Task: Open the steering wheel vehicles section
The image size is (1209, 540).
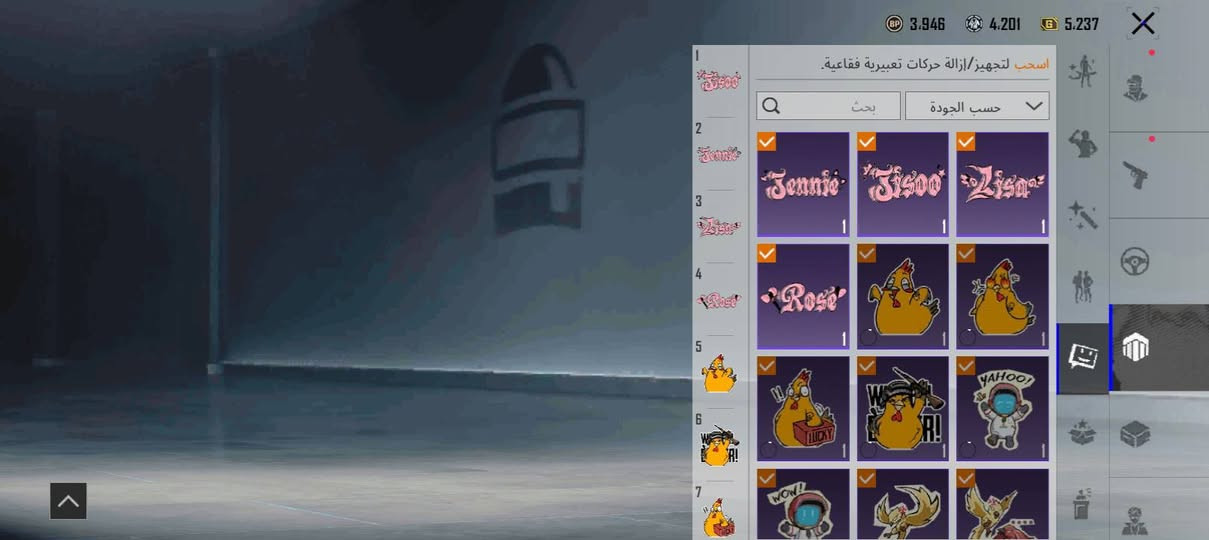Action: [1135, 261]
